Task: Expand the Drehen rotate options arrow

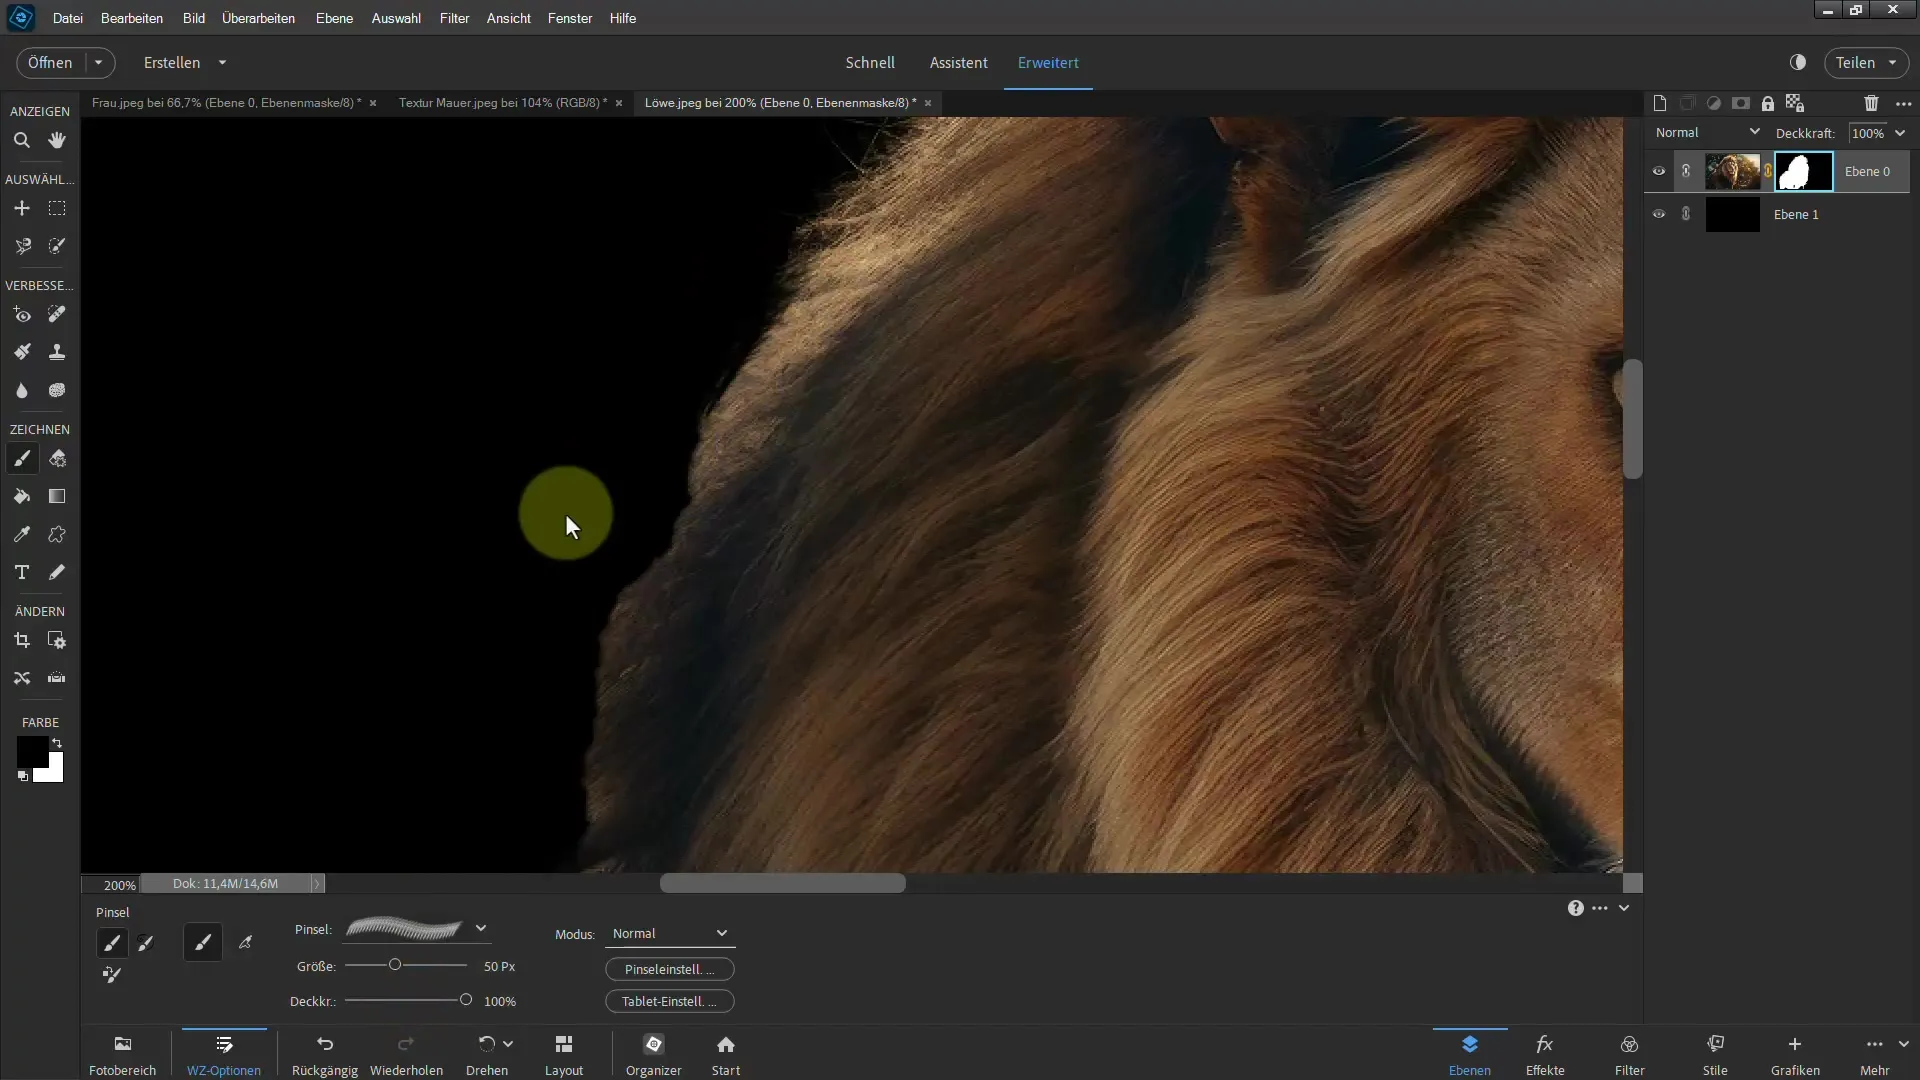Action: [508, 1044]
